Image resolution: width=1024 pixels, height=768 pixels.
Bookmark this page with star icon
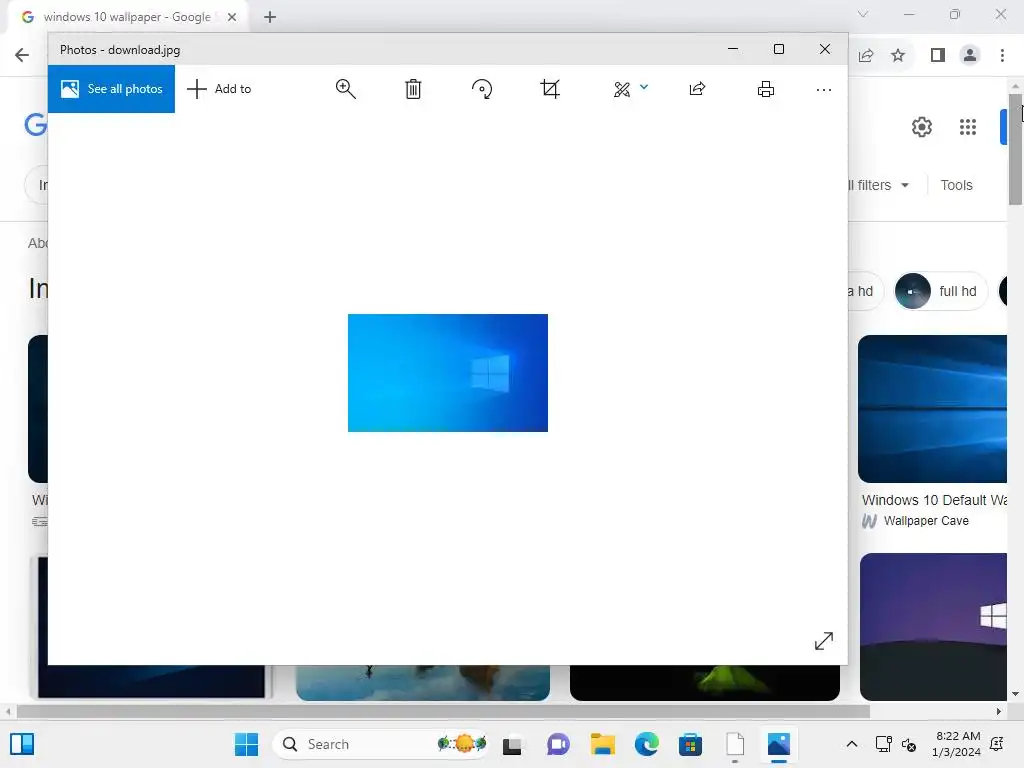coord(899,56)
